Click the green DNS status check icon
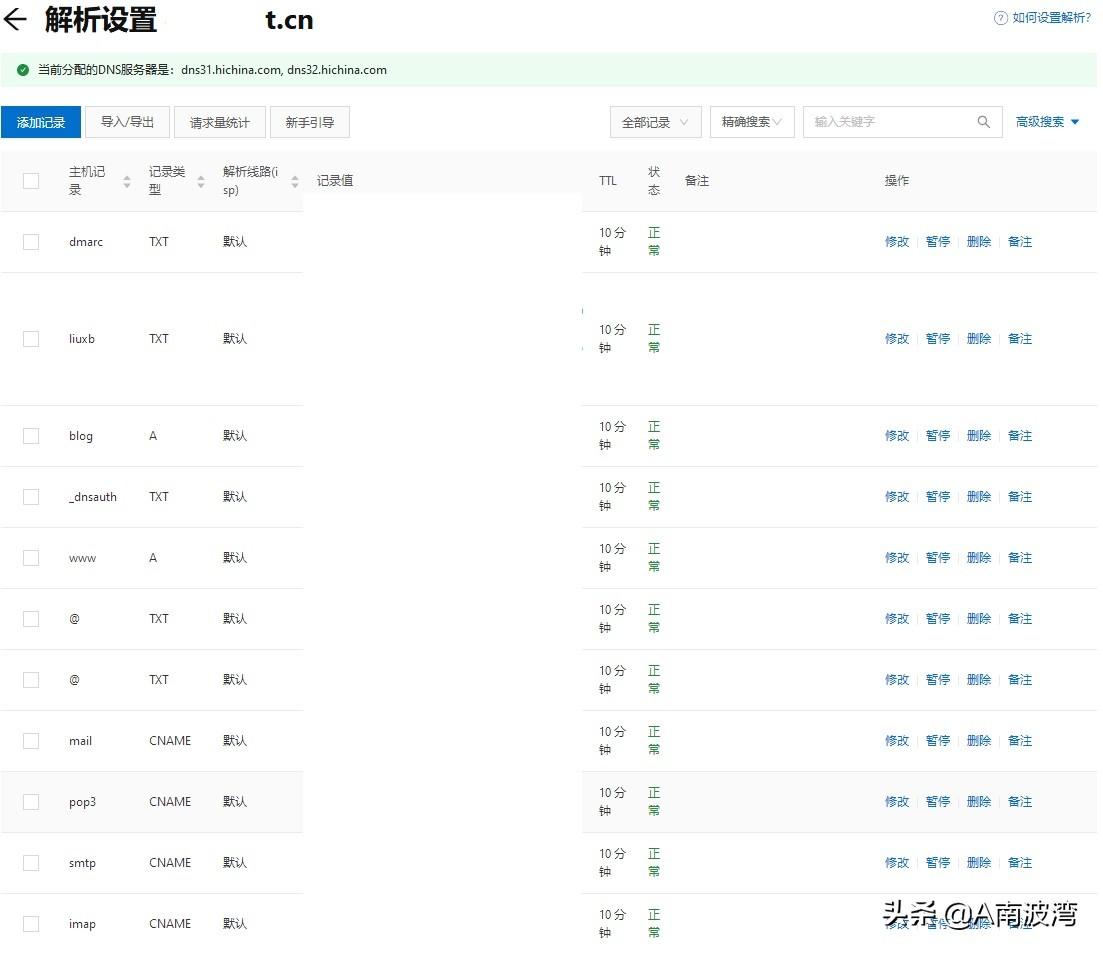The width and height of the screenshot is (1103, 953). [x=22, y=70]
